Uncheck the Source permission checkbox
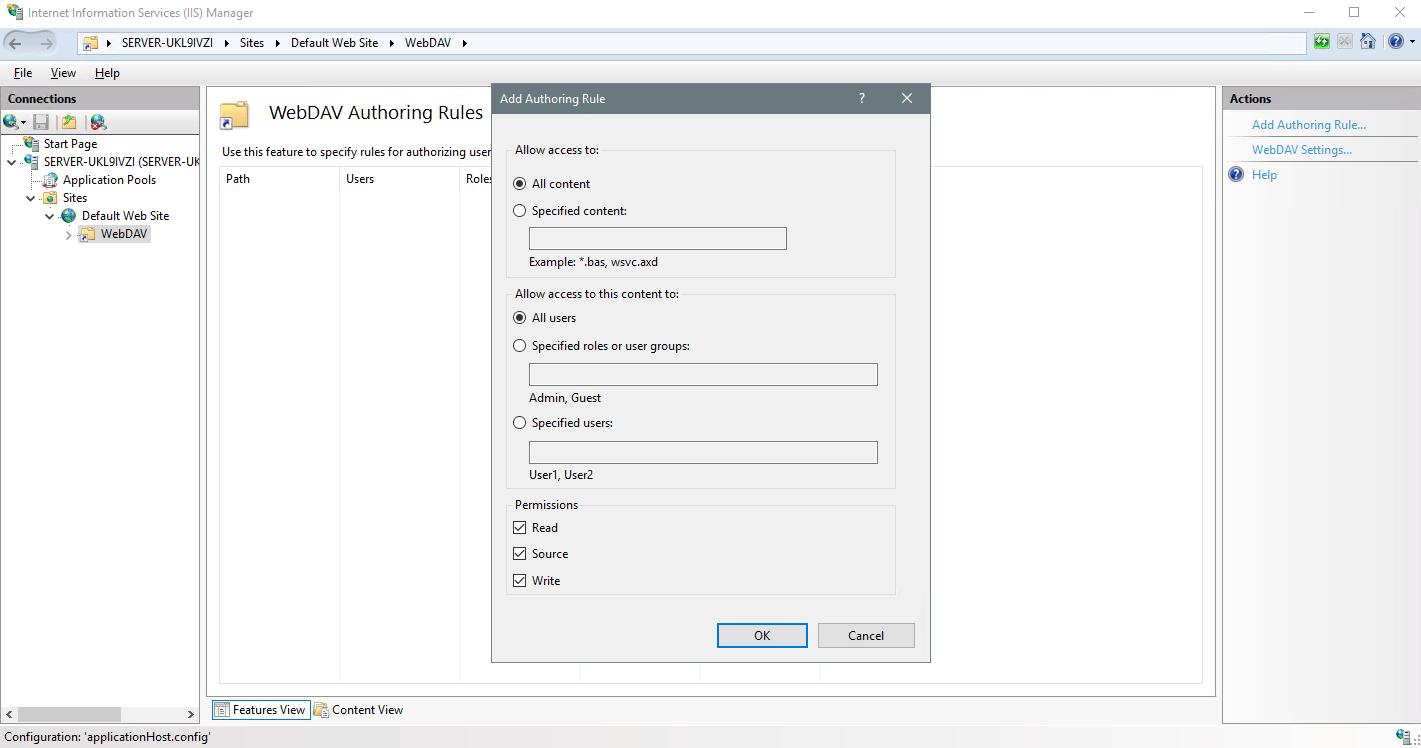This screenshot has width=1421, height=748. 519,554
